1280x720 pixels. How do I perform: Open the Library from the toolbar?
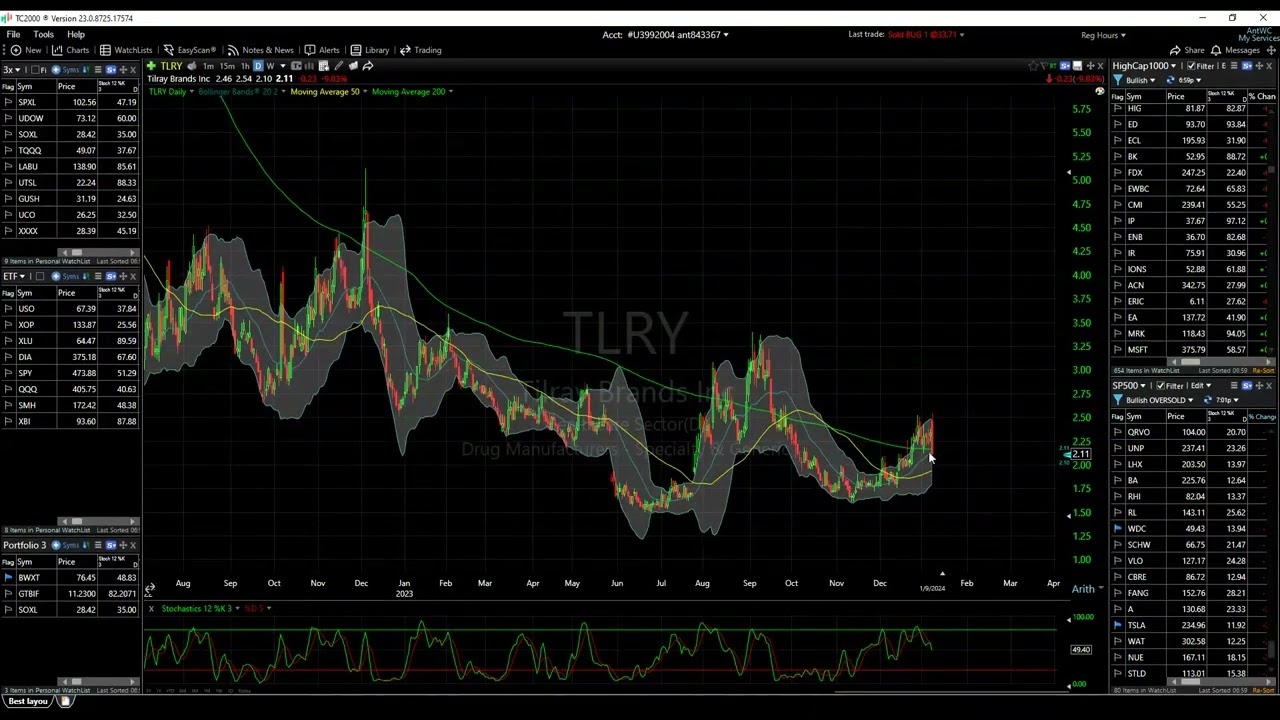[369, 50]
